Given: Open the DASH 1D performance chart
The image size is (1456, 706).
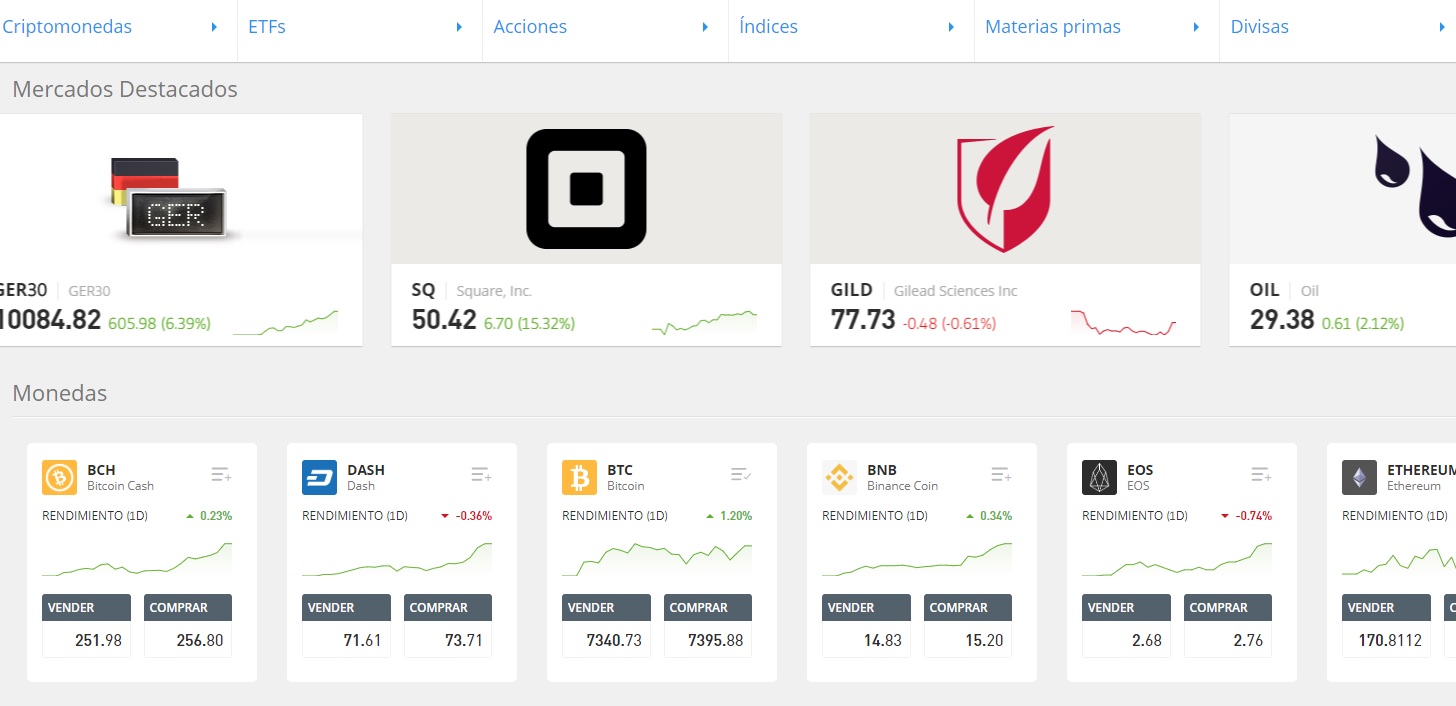Looking at the screenshot, I should click(397, 560).
